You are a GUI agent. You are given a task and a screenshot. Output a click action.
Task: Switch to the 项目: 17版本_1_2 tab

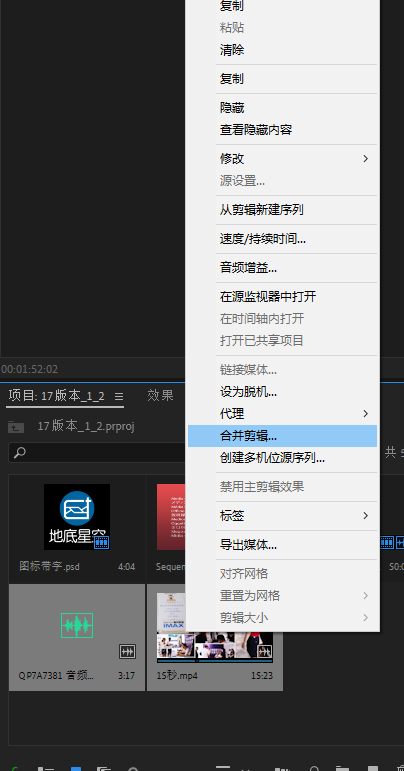pyautogui.click(x=57, y=396)
